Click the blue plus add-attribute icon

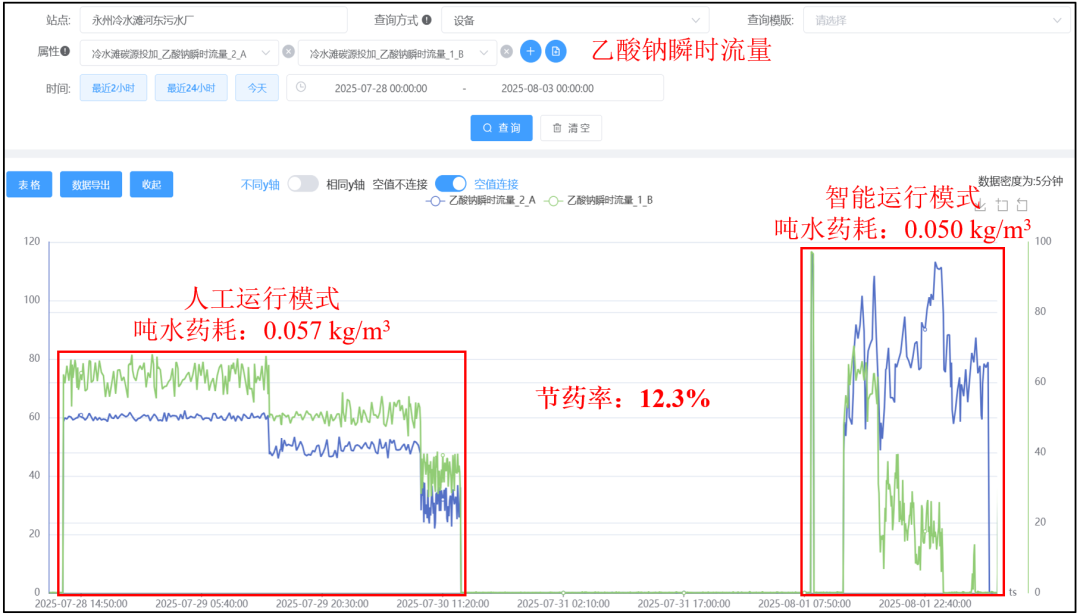[x=530, y=52]
